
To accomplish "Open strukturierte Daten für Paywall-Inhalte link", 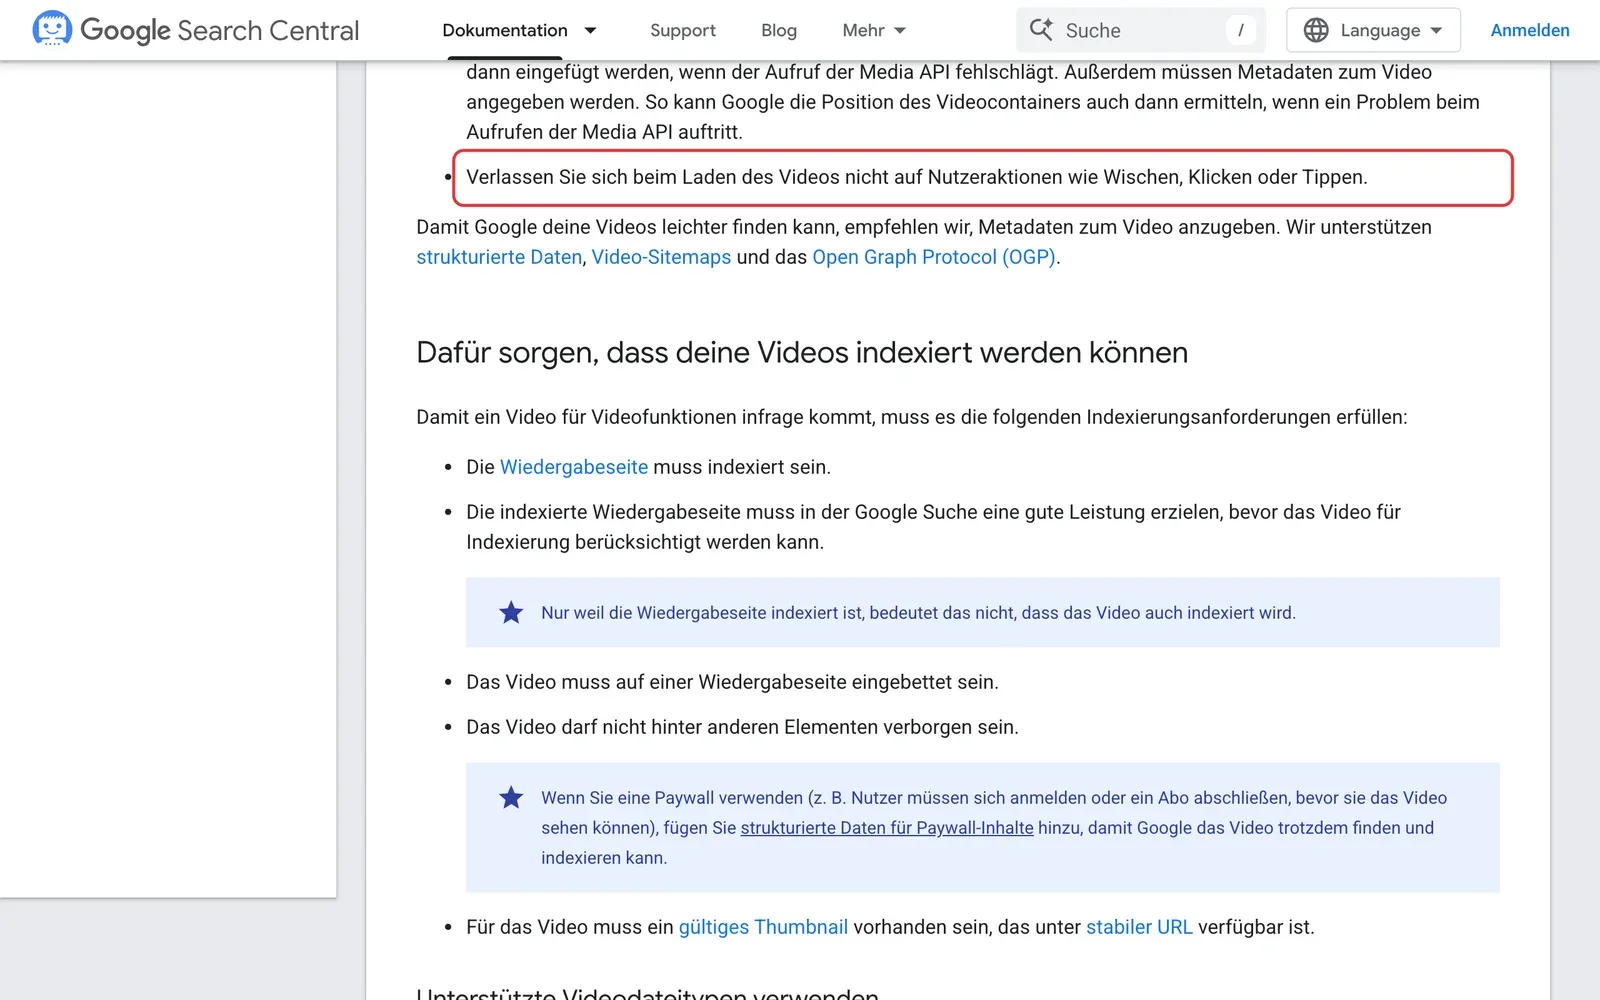I will (887, 828).
